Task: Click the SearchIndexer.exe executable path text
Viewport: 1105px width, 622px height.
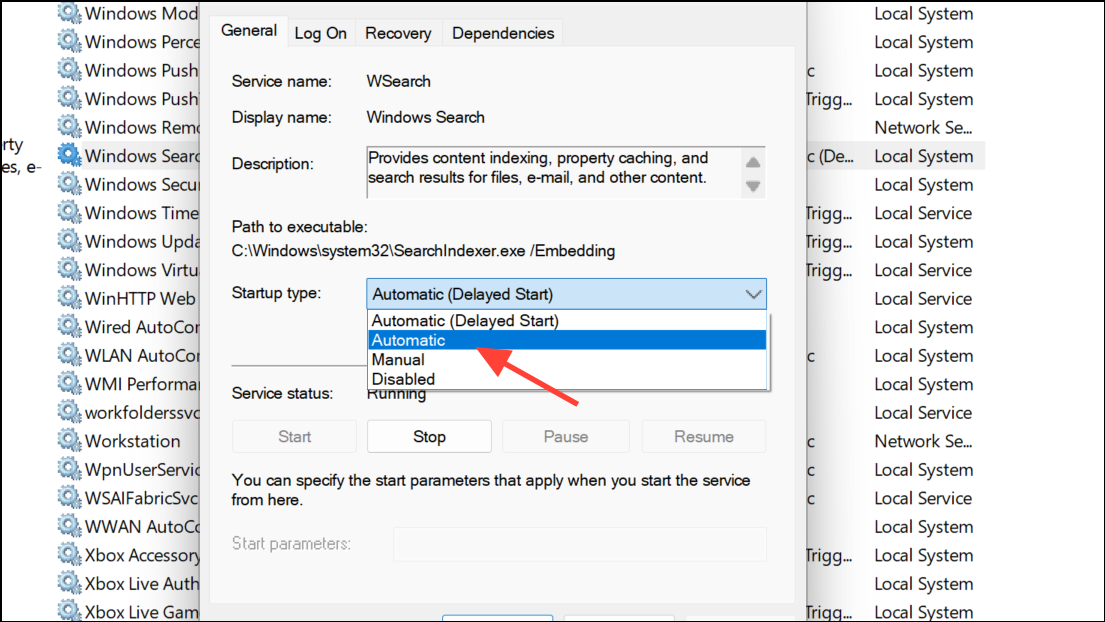Action: (423, 251)
